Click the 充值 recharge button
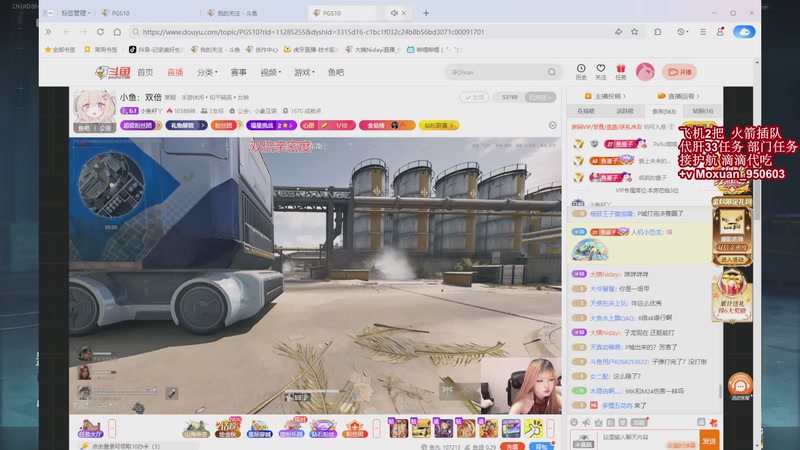This screenshot has width=800, height=450. (512, 446)
